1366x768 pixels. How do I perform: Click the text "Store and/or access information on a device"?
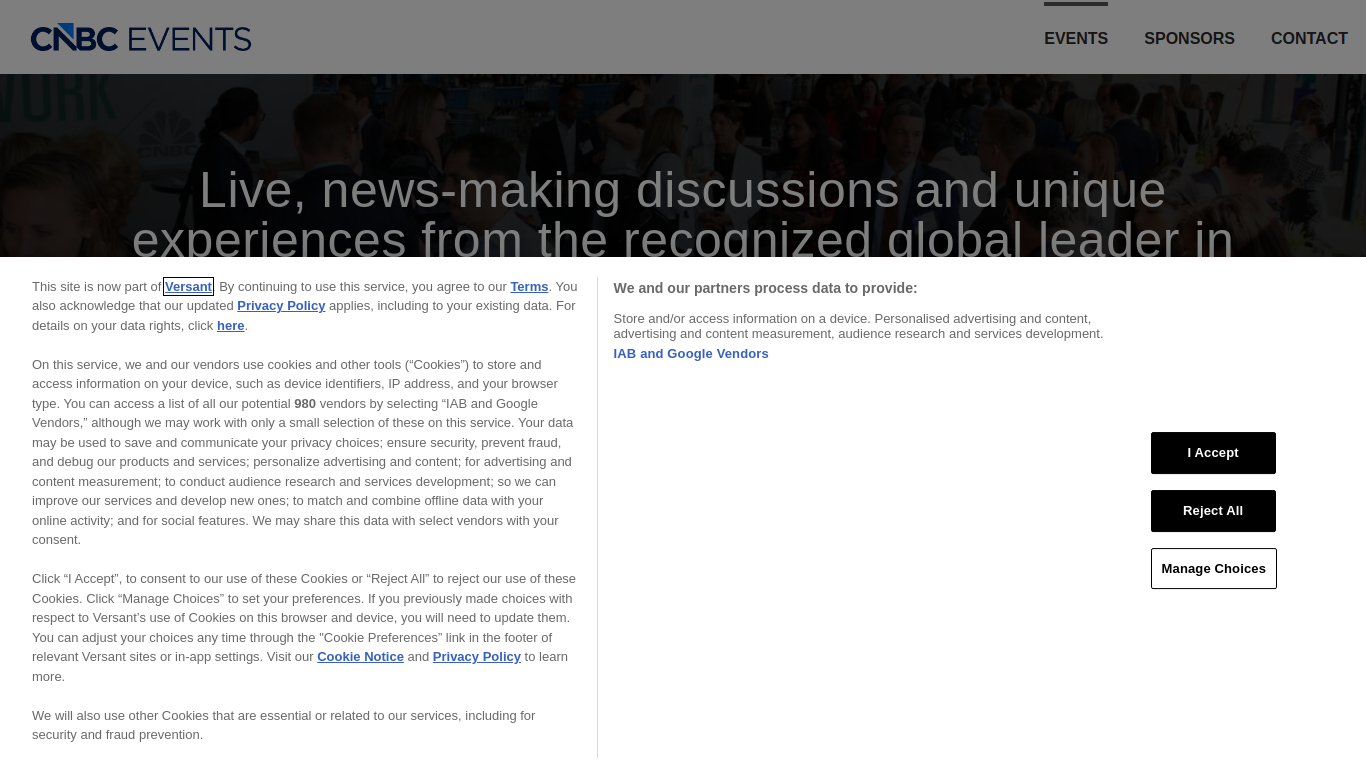pyautogui.click(x=741, y=319)
